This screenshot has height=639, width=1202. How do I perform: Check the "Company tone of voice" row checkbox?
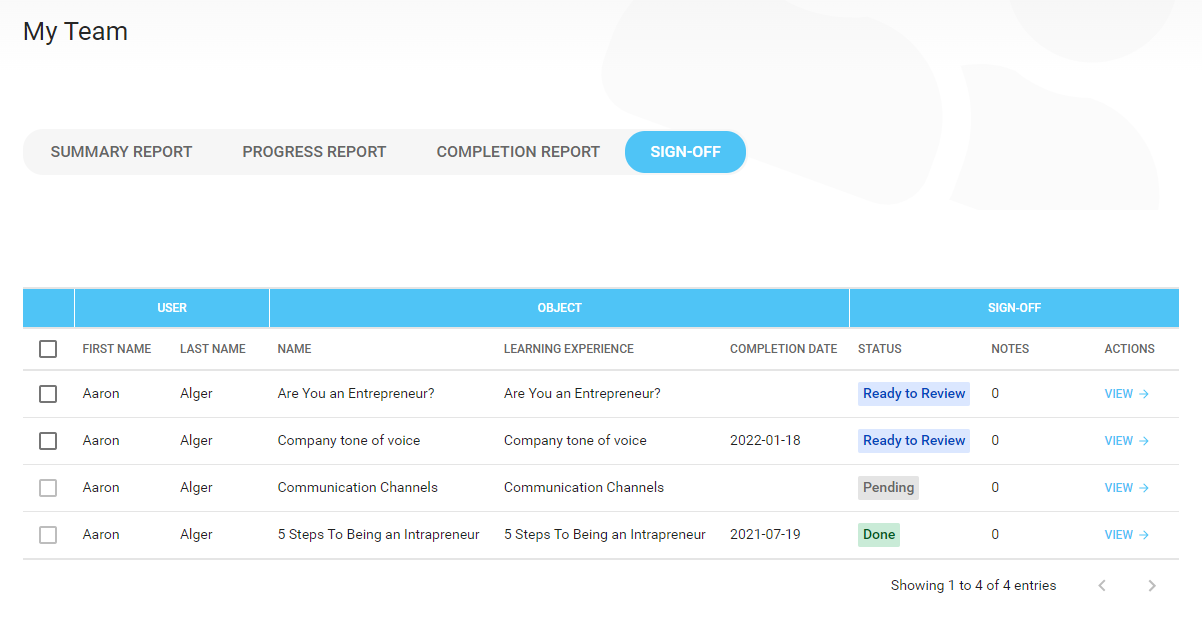point(47,440)
